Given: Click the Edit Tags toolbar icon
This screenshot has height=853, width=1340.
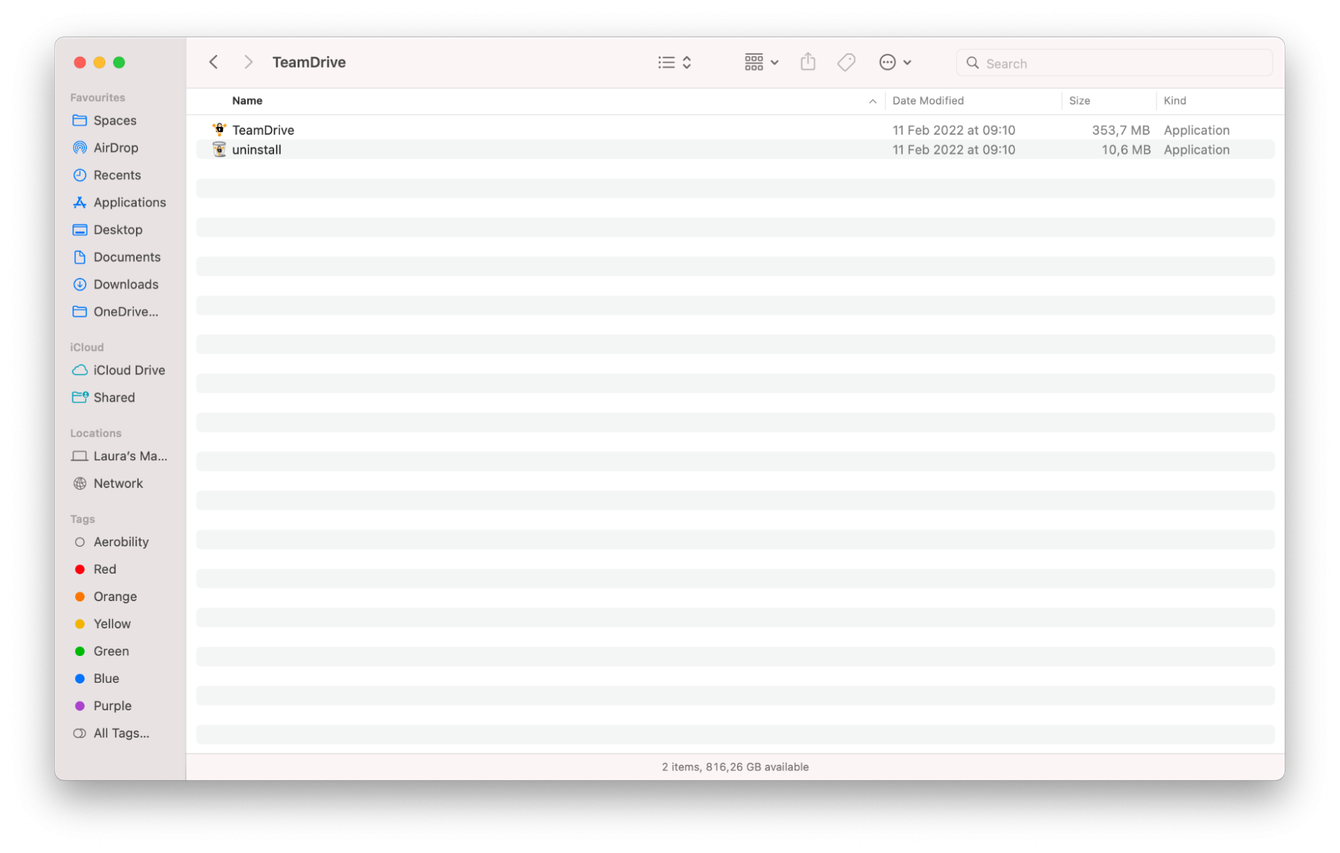Looking at the screenshot, I should pyautogui.click(x=846, y=62).
